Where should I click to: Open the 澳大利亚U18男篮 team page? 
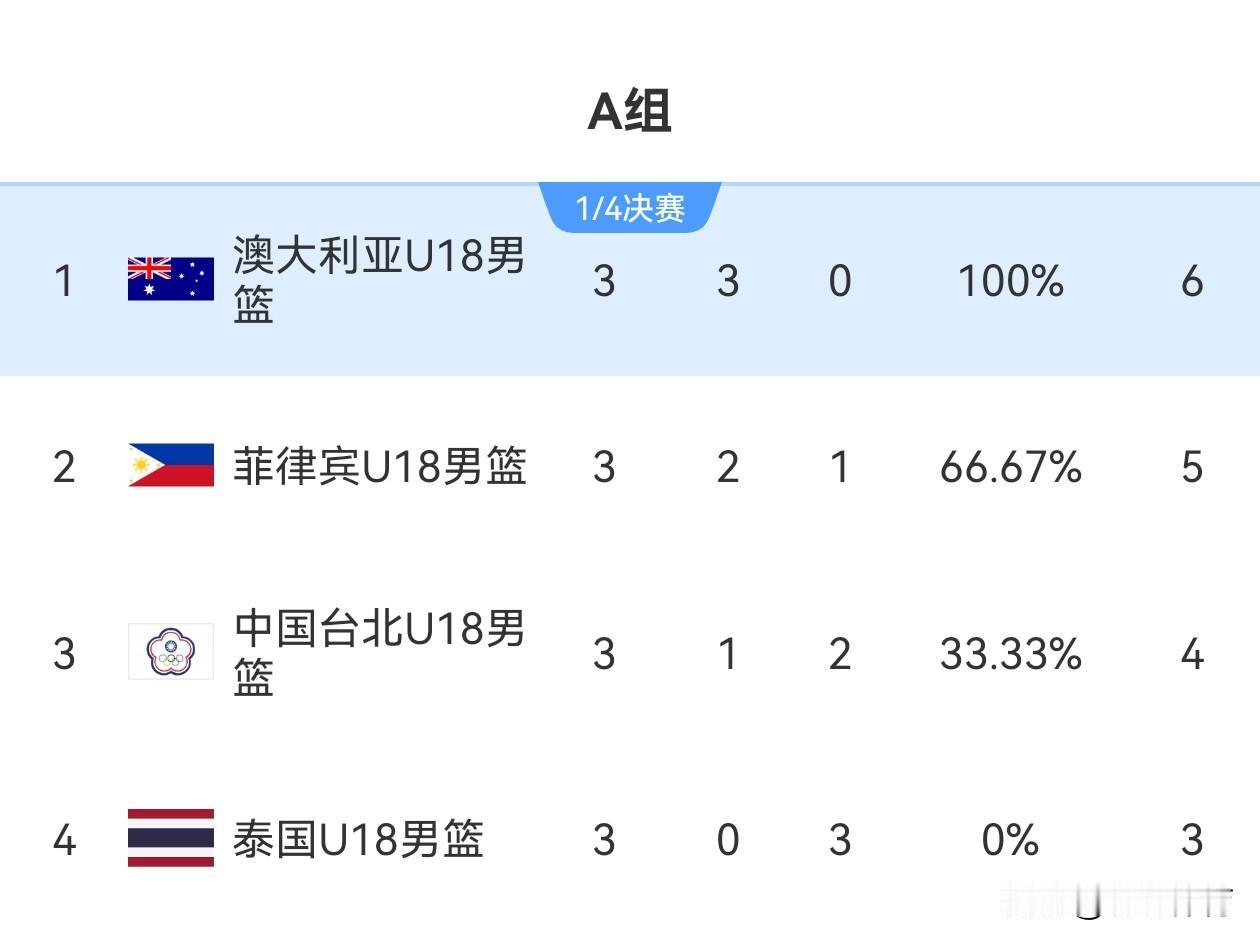tap(379, 279)
